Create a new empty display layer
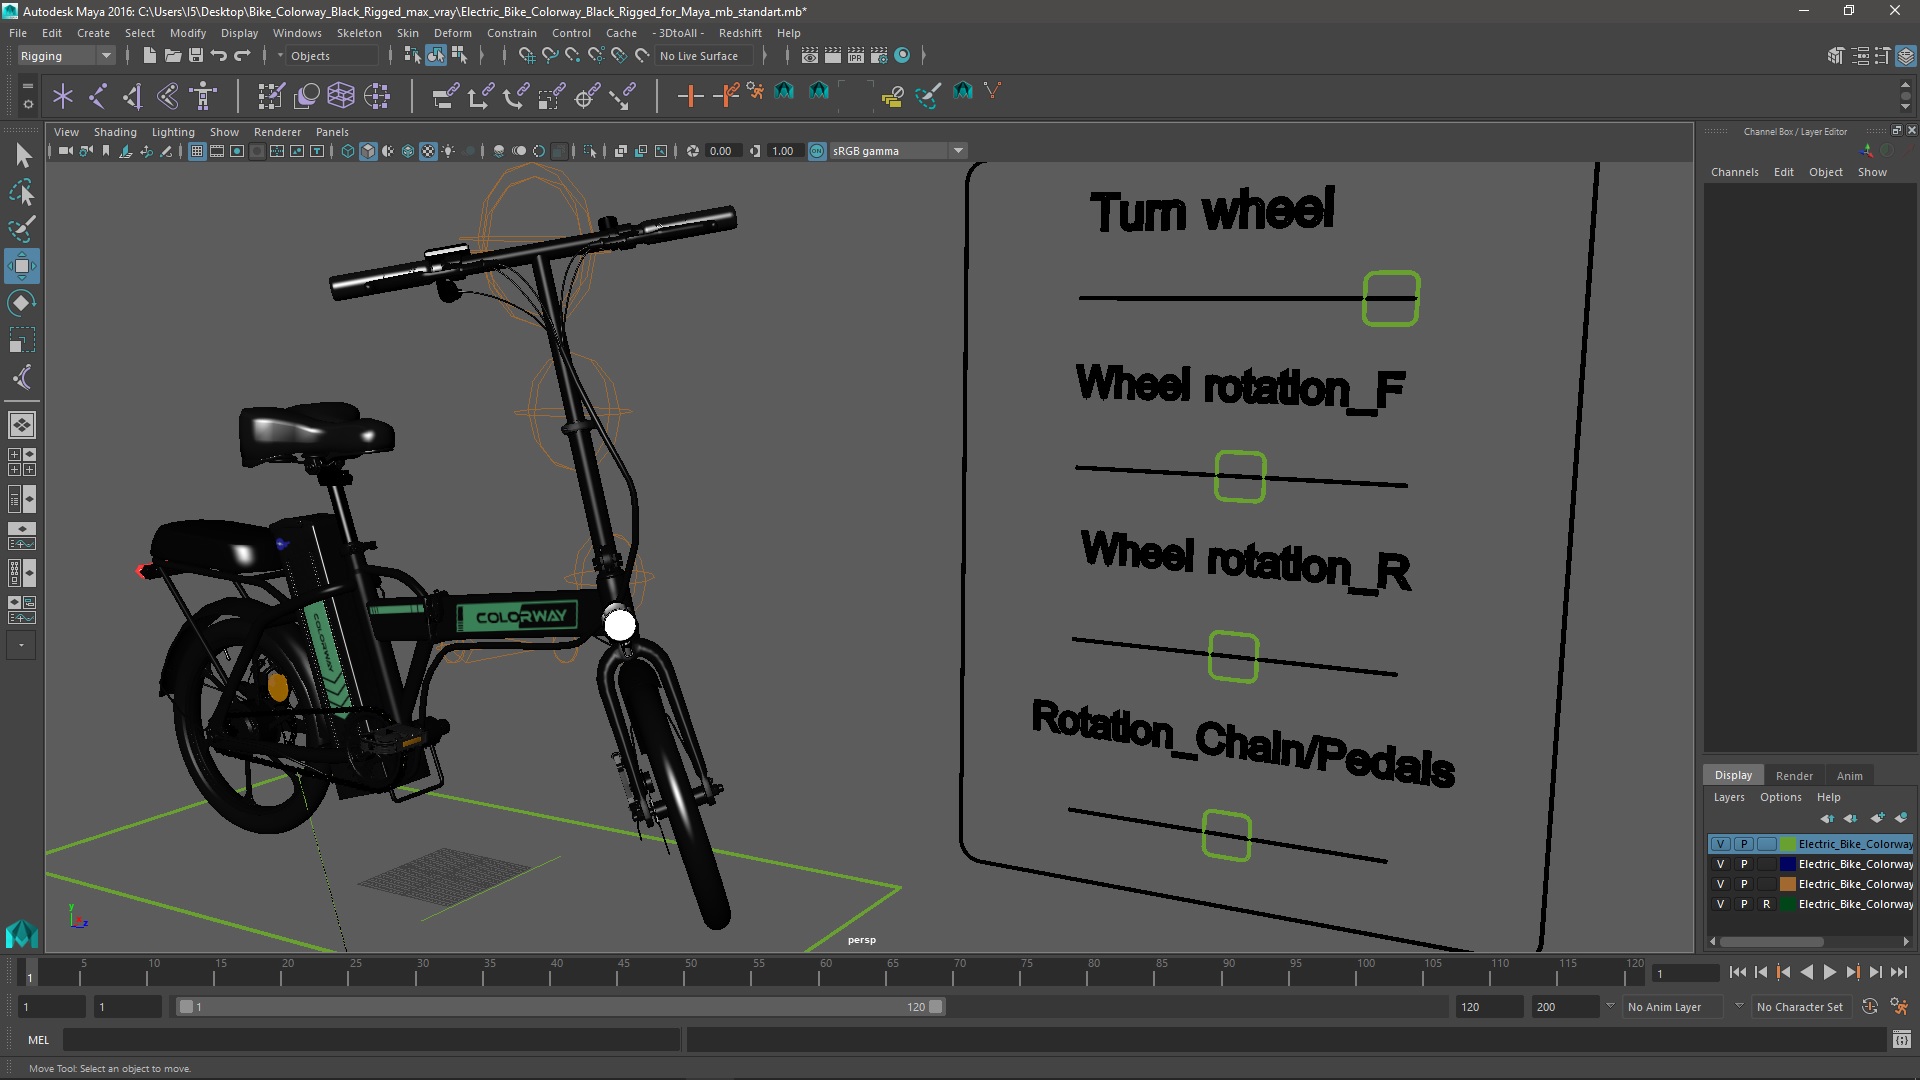The width and height of the screenshot is (1920, 1080). click(1878, 818)
